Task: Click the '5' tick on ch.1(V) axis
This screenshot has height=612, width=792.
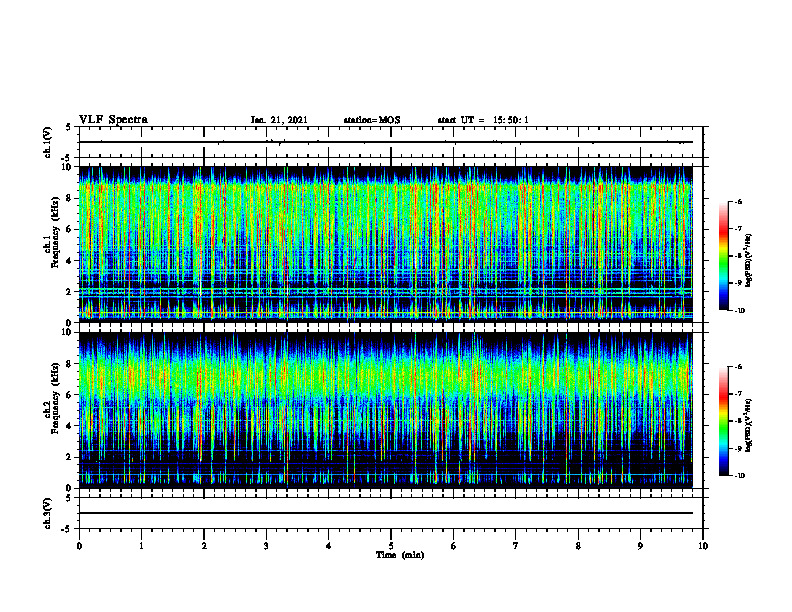Action: click(69, 128)
